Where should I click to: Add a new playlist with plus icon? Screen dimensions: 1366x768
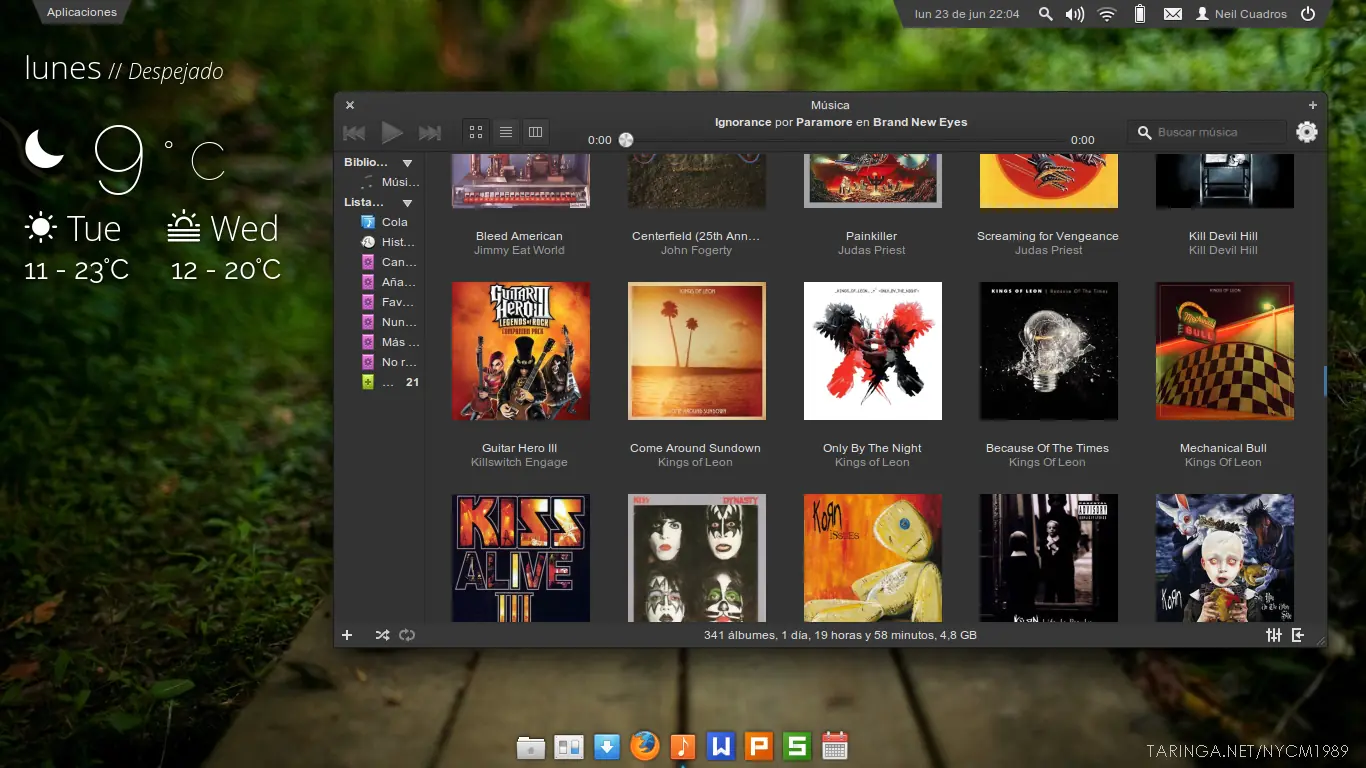point(347,635)
